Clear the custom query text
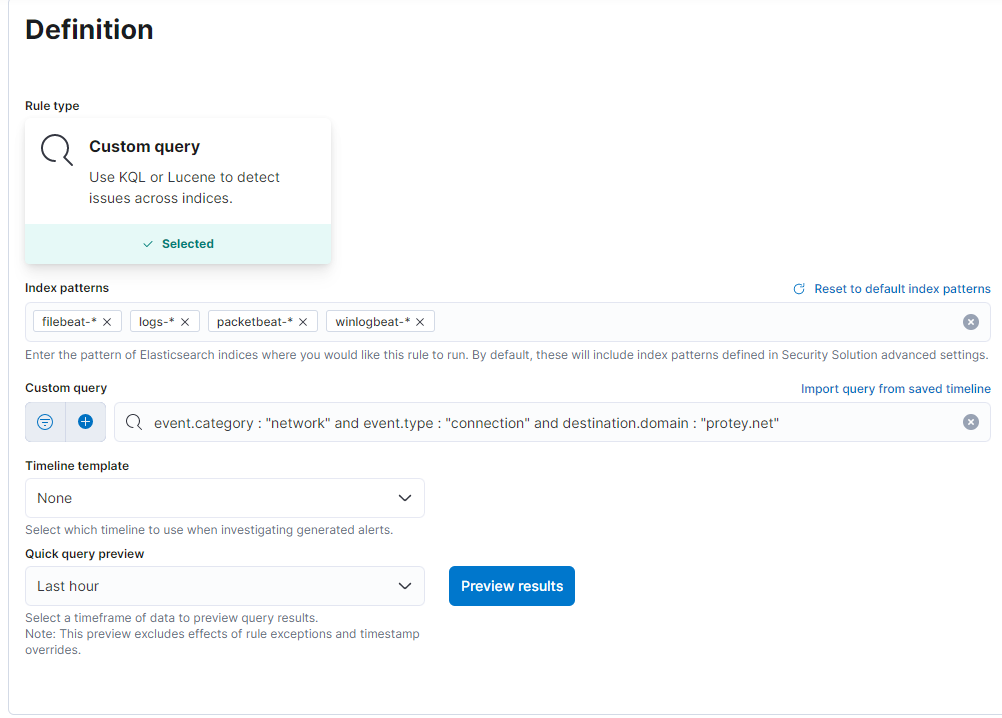 (970, 422)
